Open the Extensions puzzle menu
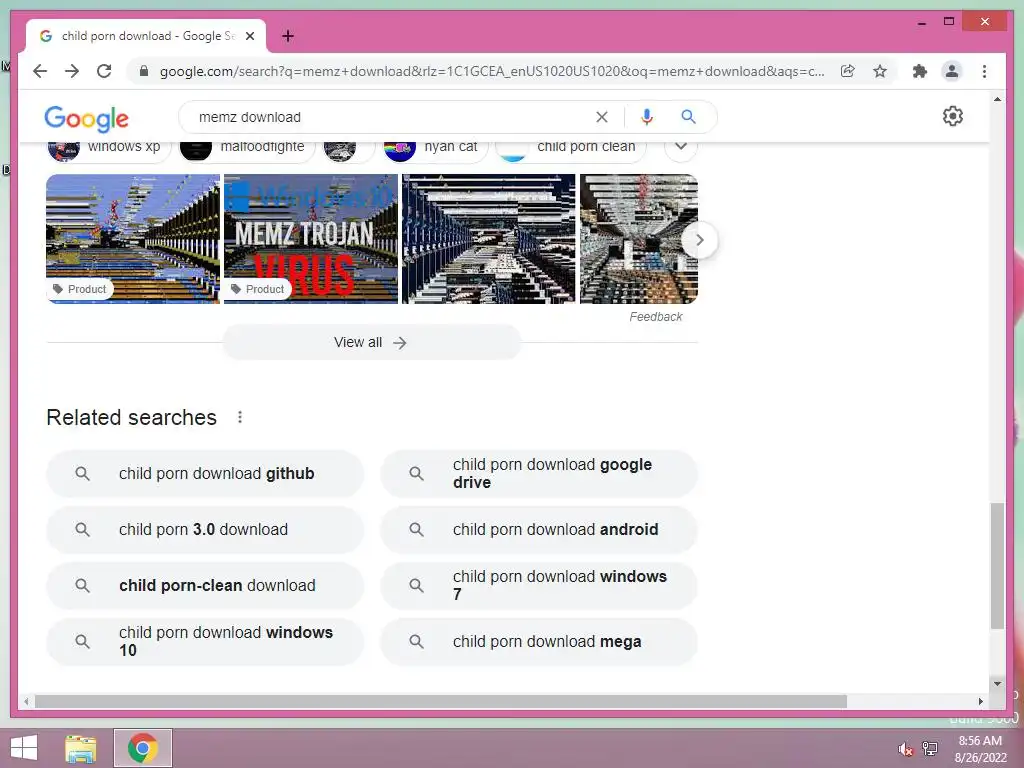Screen dimensions: 1024x768 click(x=920, y=71)
